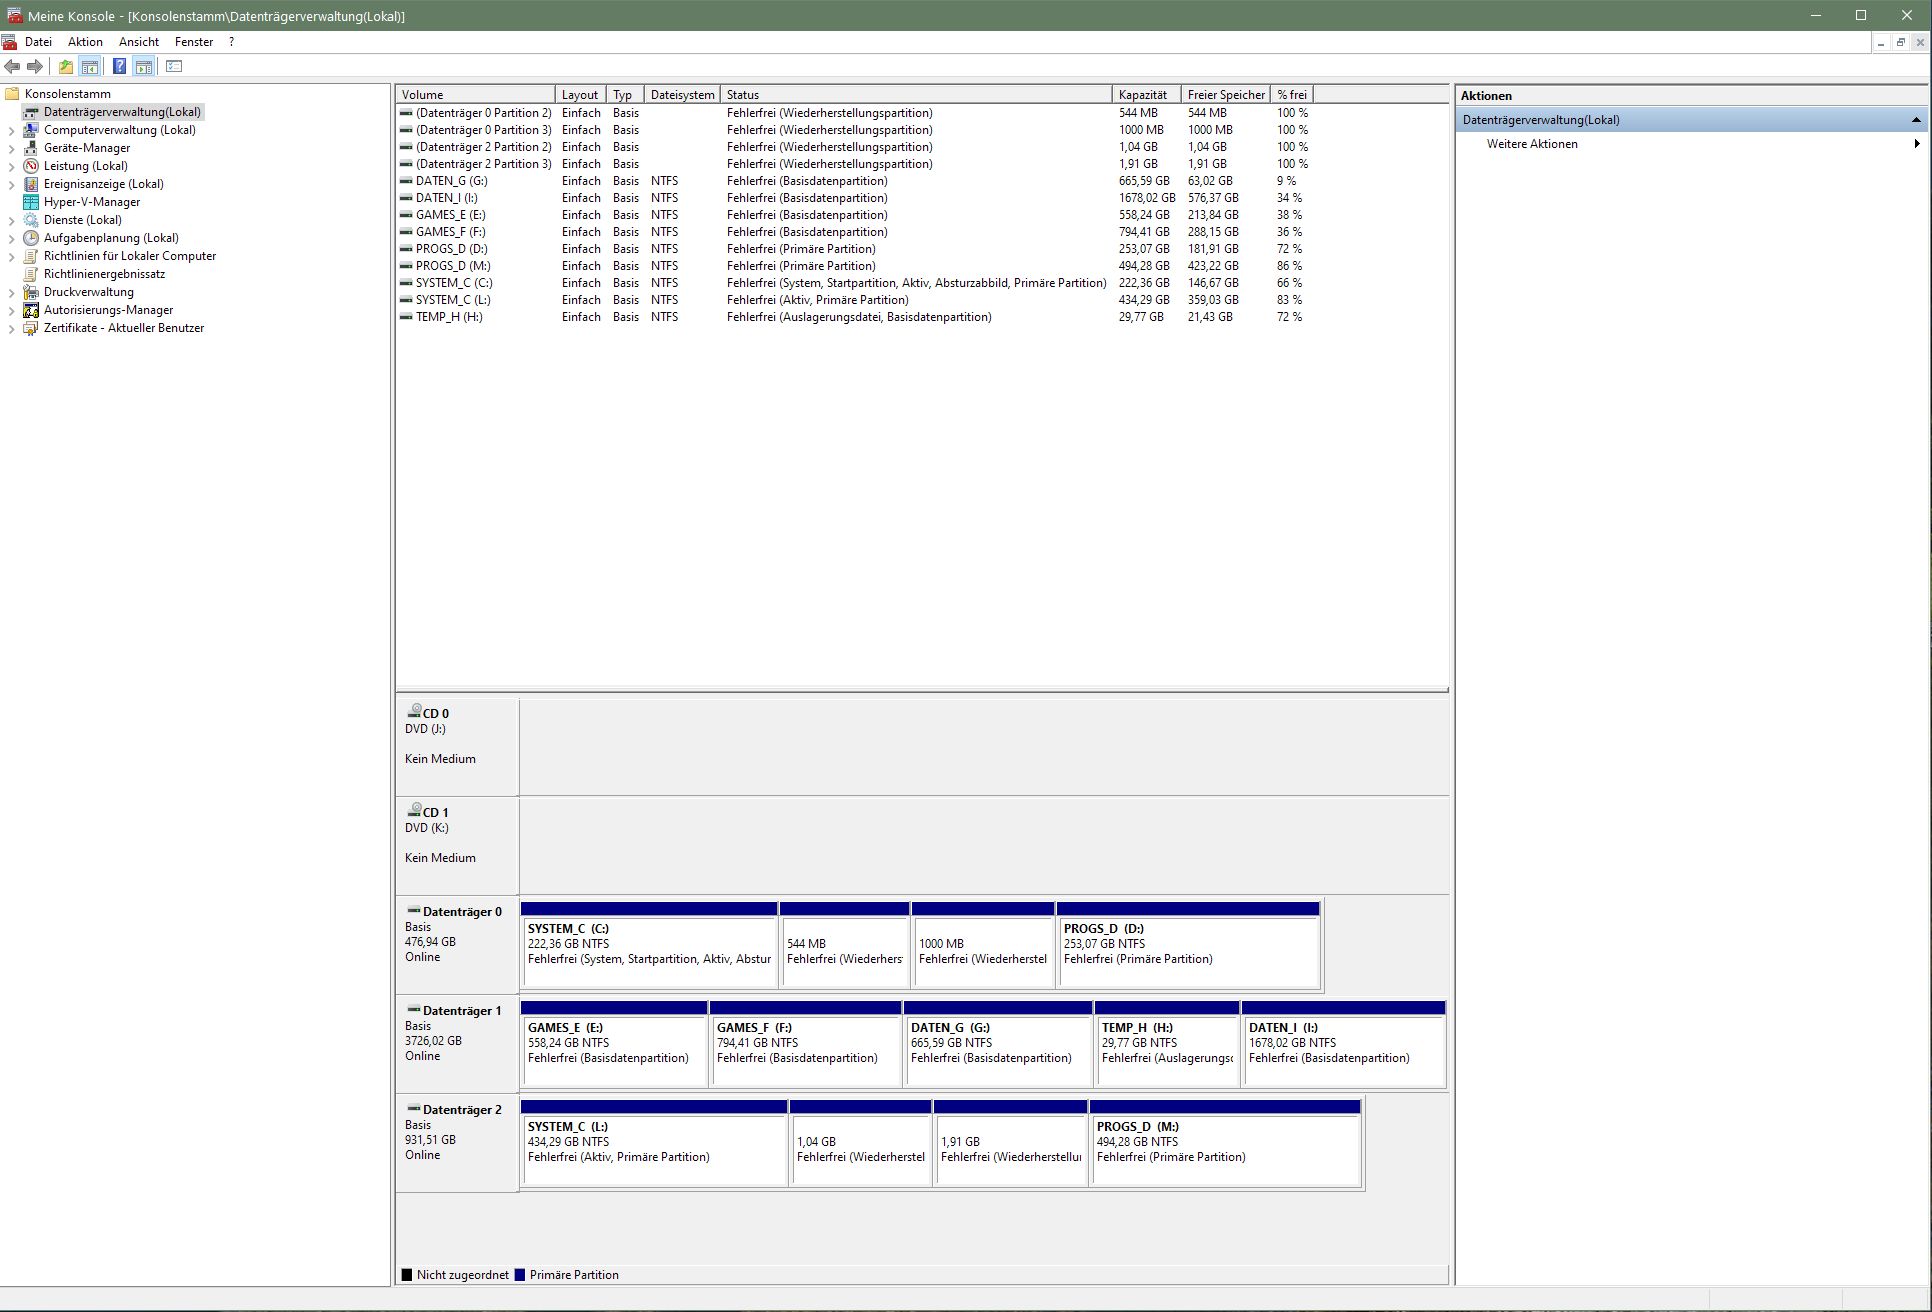Collapse the Datenträgerverwaltung(Lokal) actions header
The height and width of the screenshot is (1312, 1932).
[1915, 120]
